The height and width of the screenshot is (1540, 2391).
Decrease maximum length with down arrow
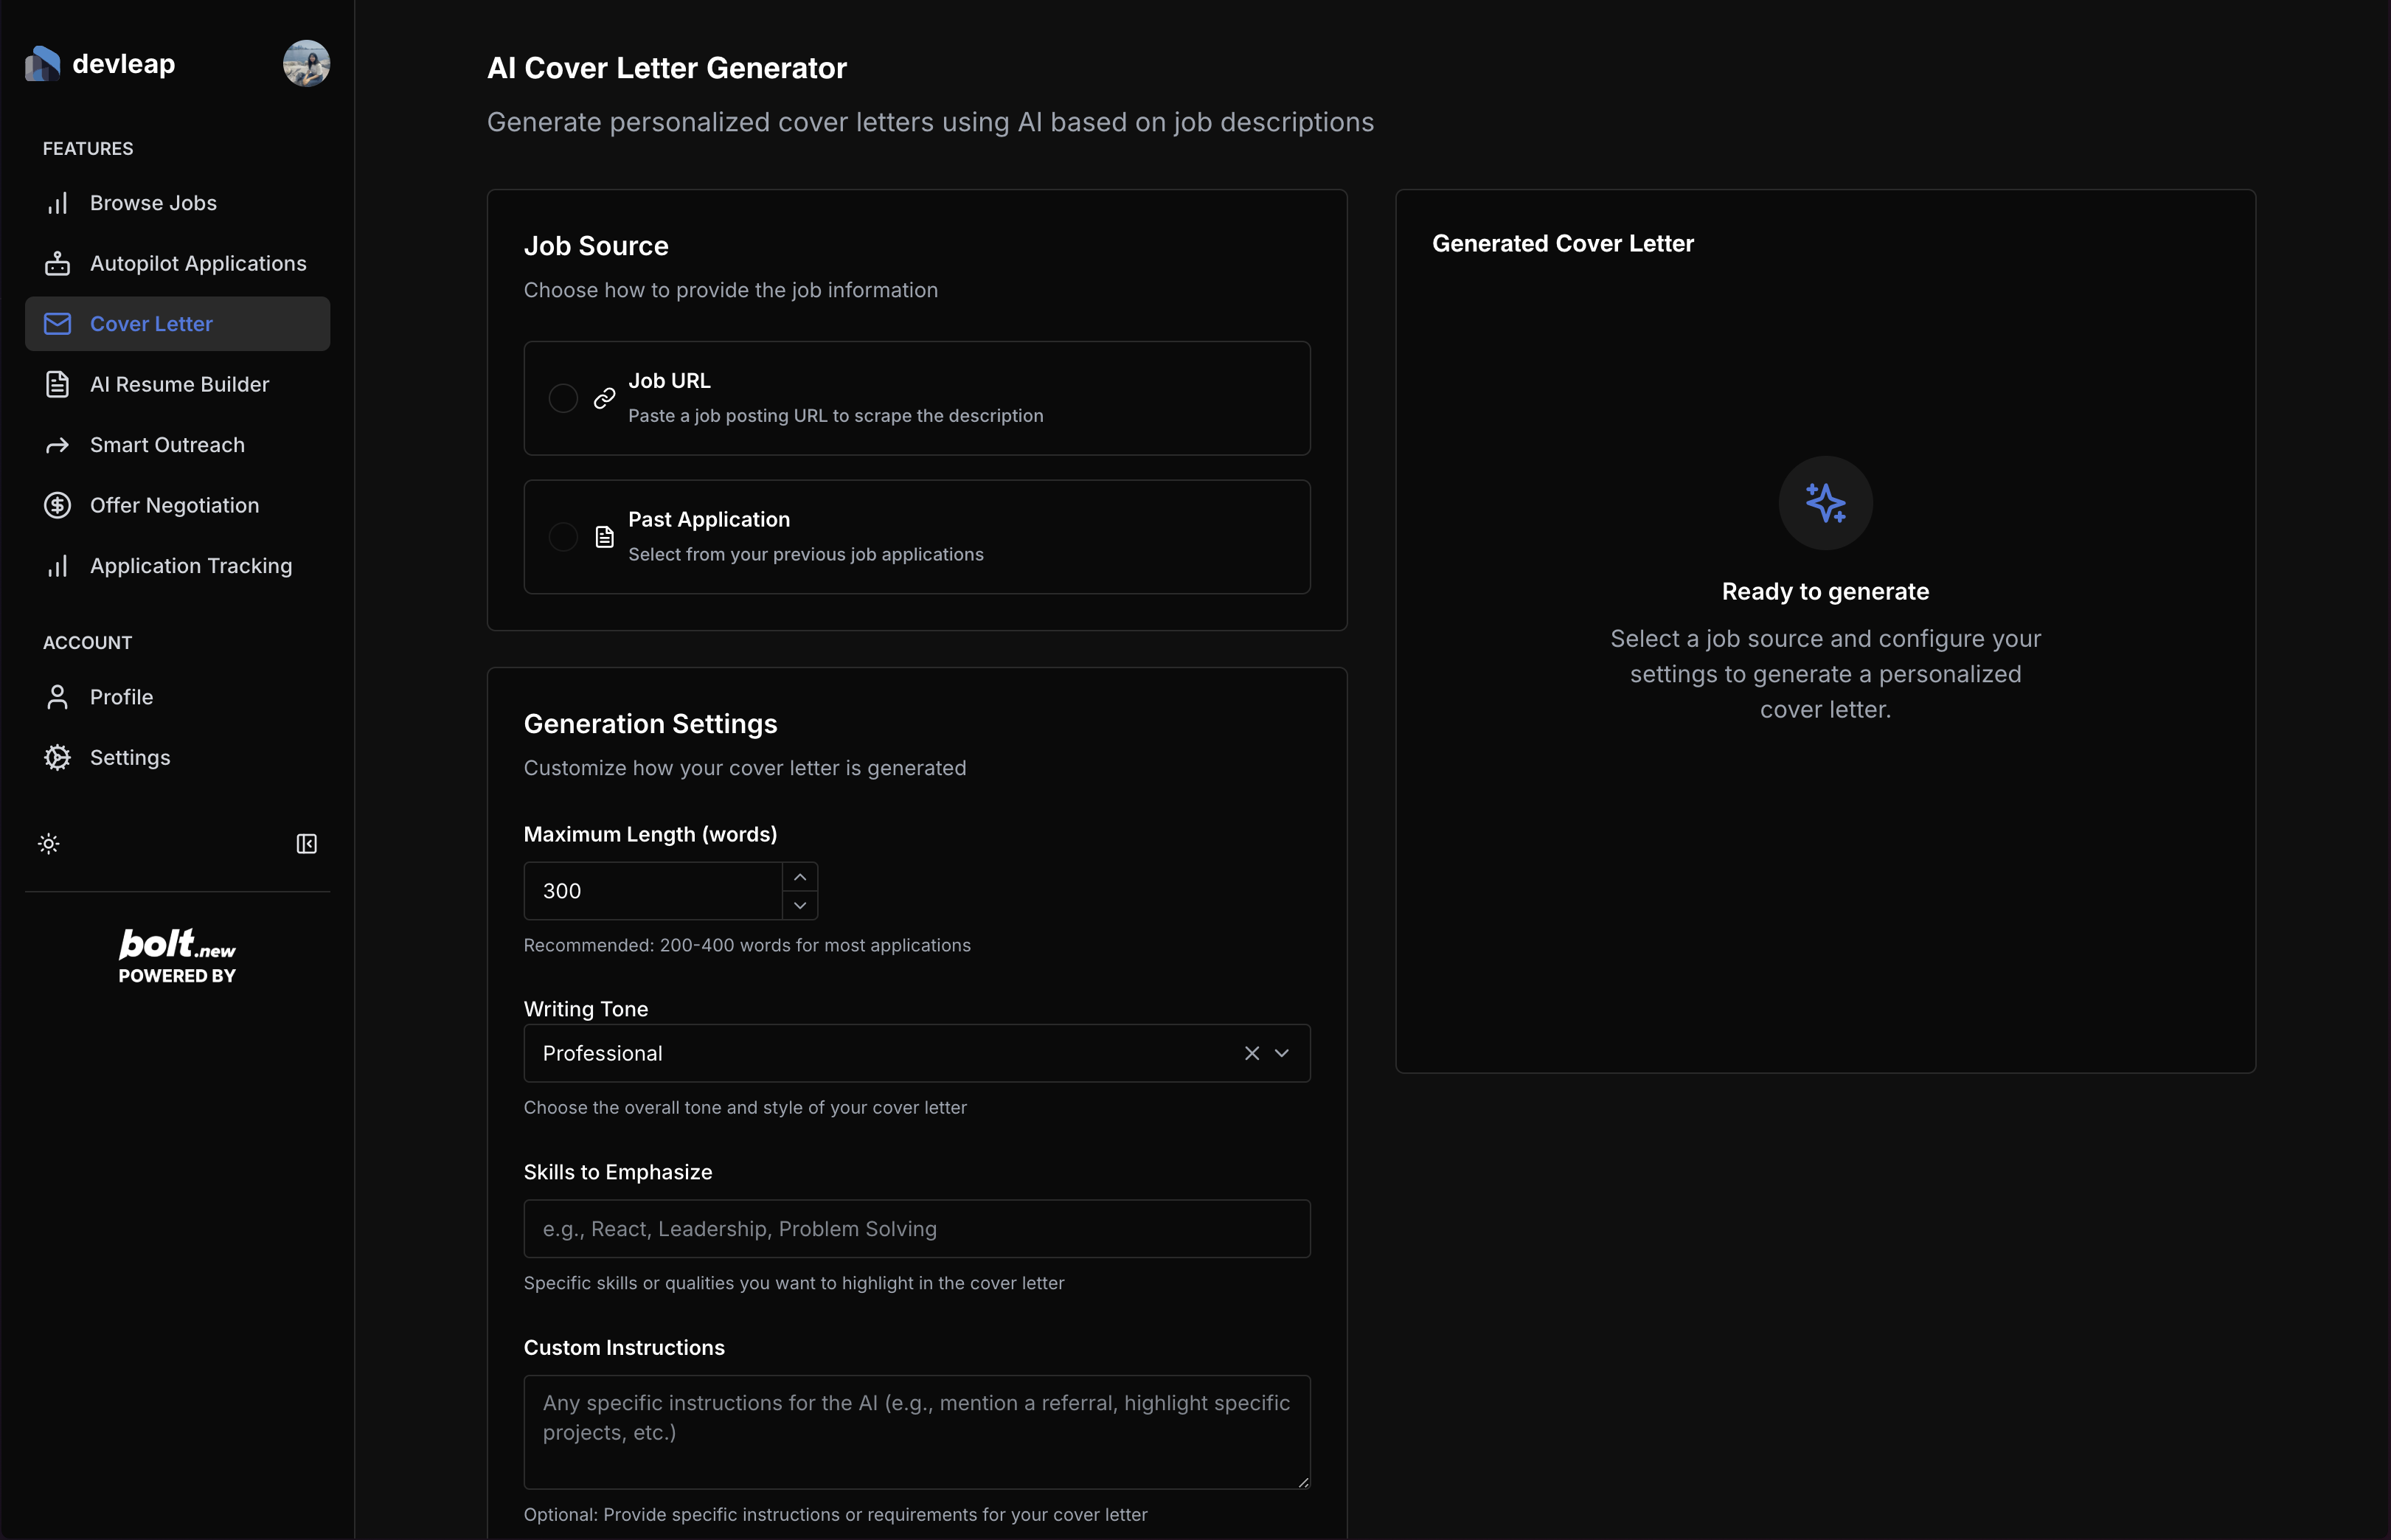[800, 905]
